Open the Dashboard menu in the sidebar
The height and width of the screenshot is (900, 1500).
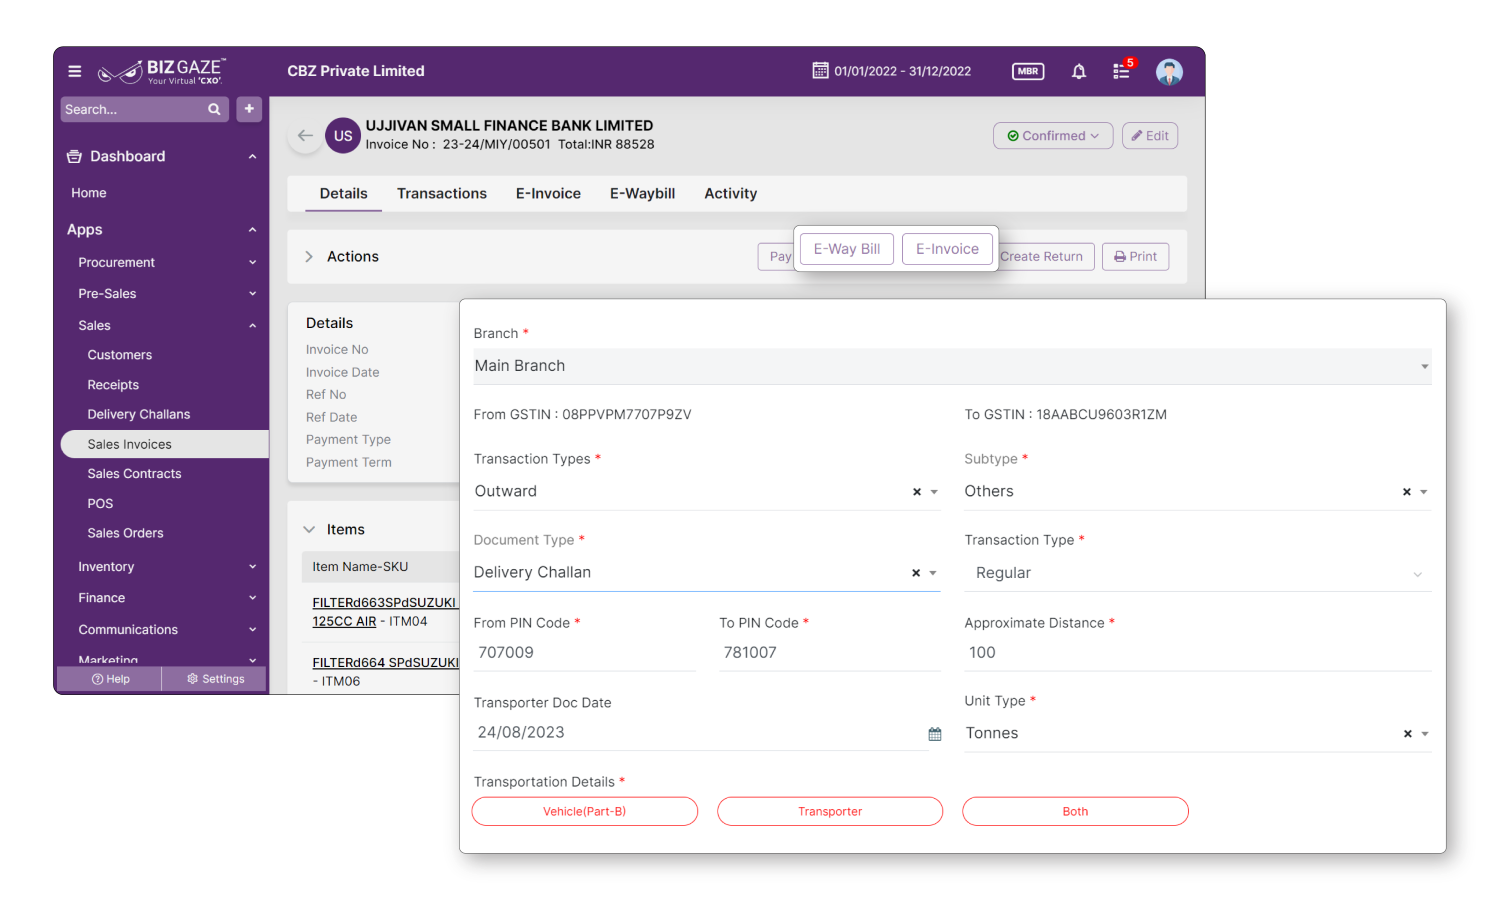tap(162, 156)
